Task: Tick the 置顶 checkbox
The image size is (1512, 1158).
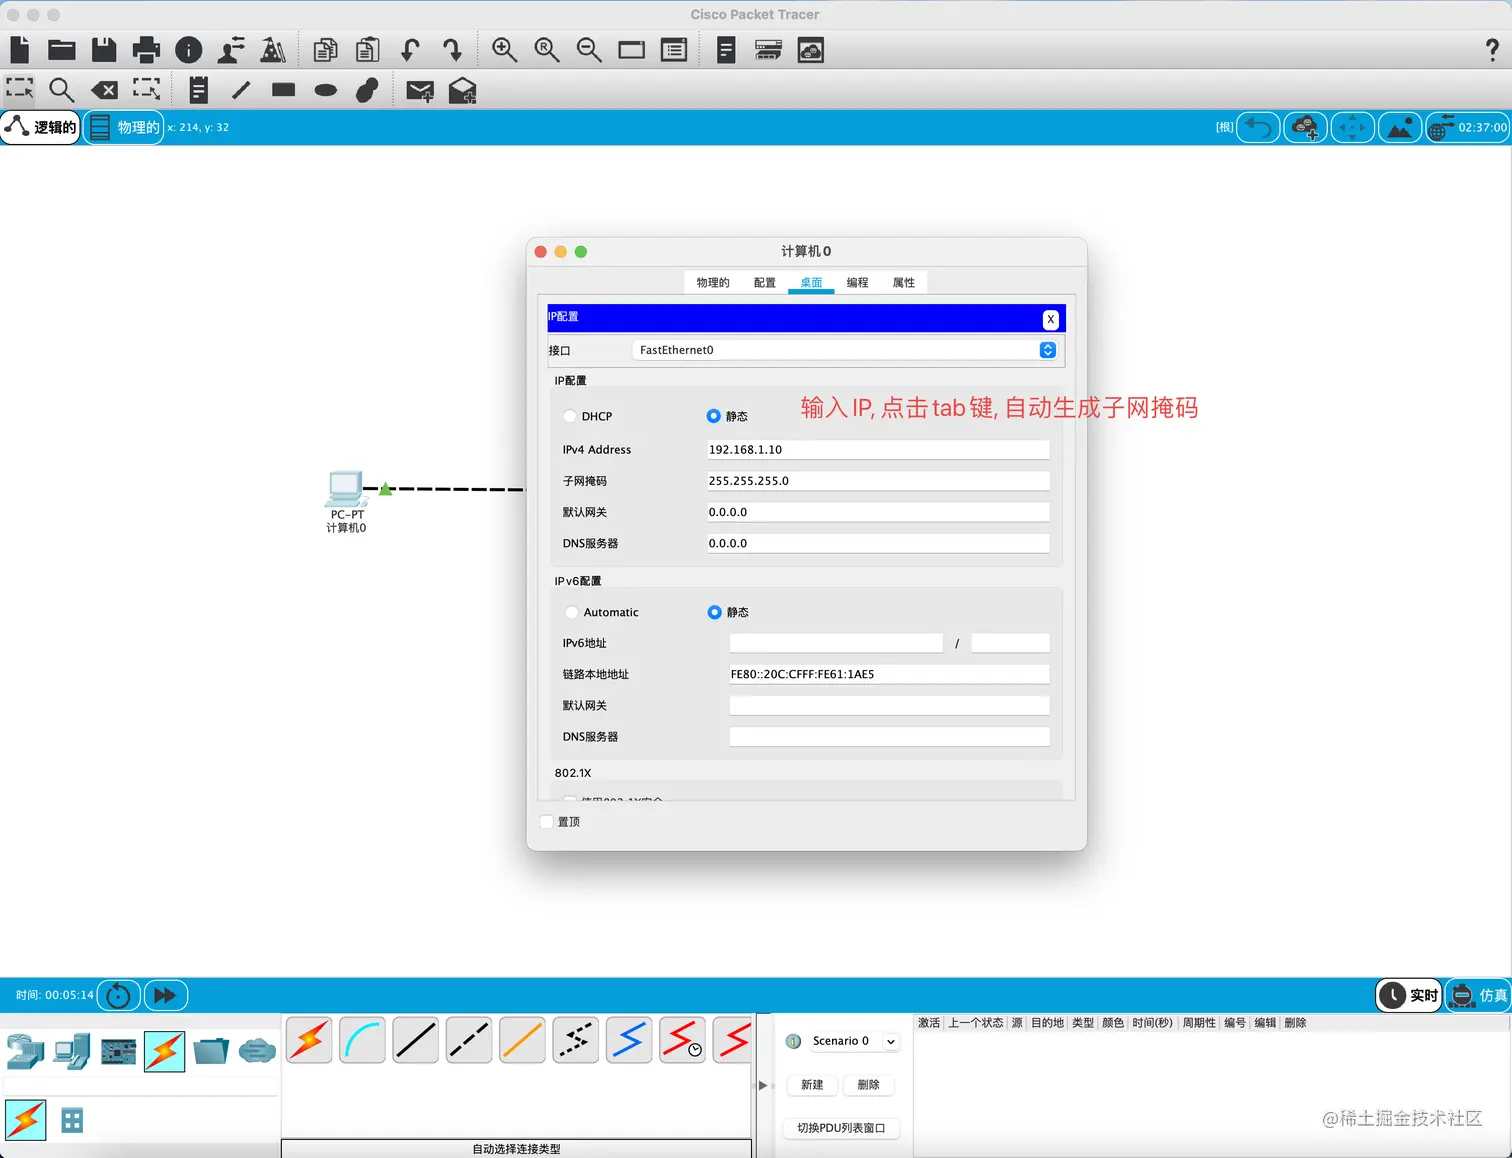Action: click(x=547, y=822)
